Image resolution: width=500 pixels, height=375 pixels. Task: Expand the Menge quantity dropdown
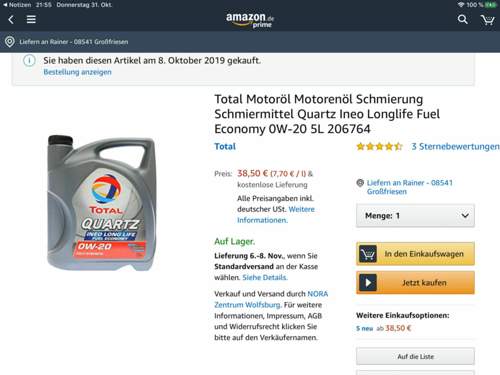(x=415, y=216)
